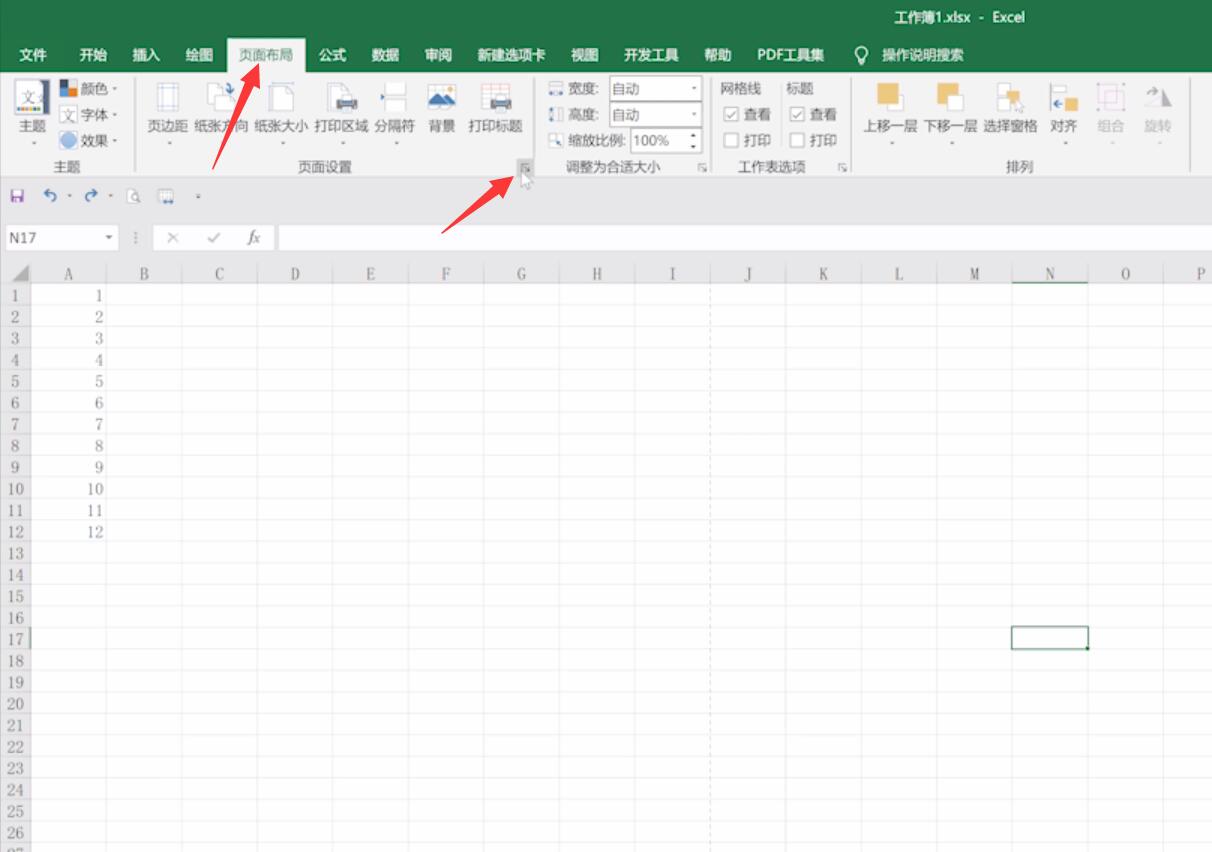
Task: Click the formula bar cancel X icon
Action: click(x=173, y=238)
